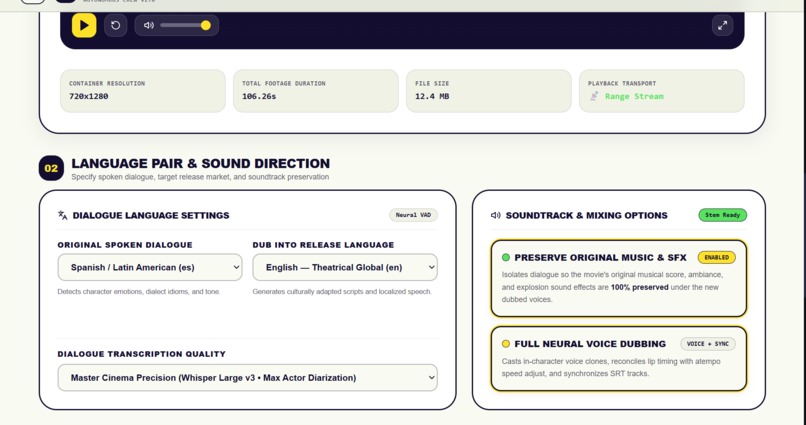806x425 pixels.
Task: Click the translate icon beside Dialogue Language Settings
Action: [63, 215]
